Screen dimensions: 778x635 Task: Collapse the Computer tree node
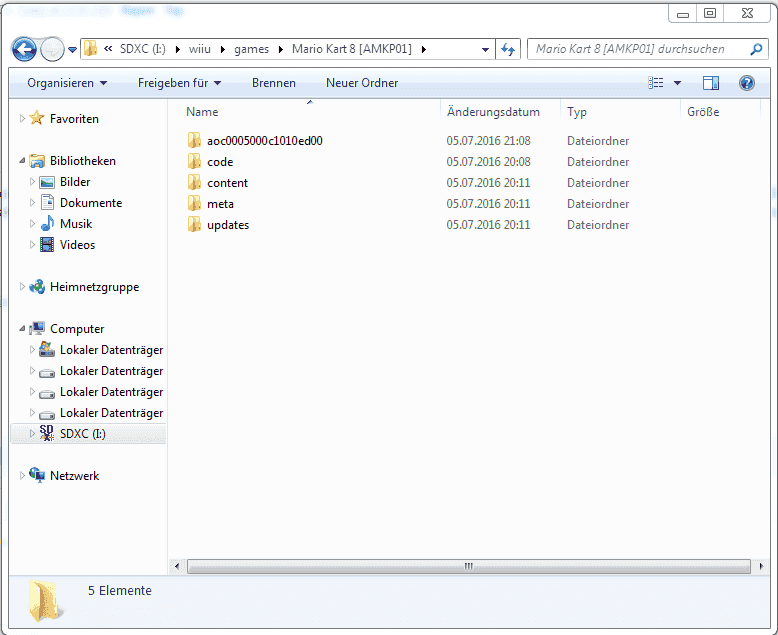tap(22, 328)
